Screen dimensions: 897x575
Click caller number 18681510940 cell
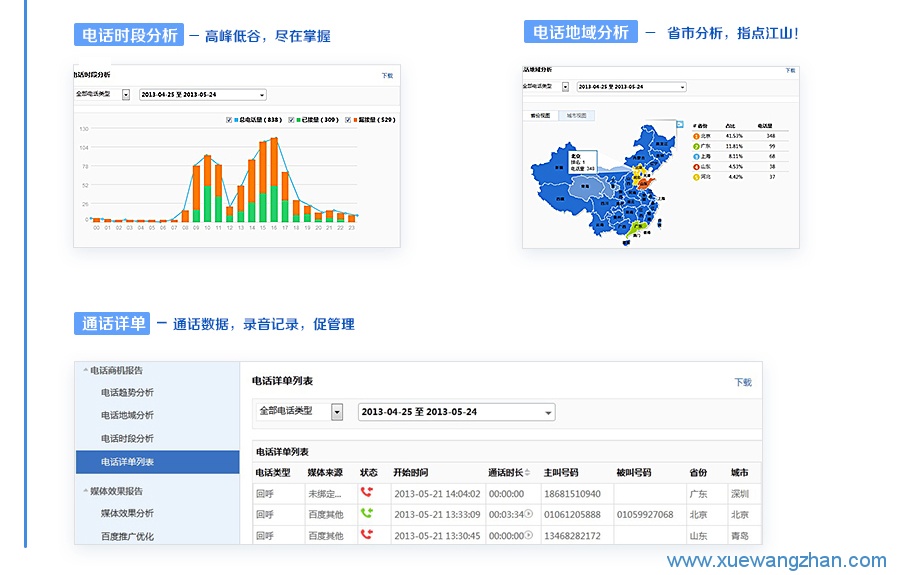point(573,493)
